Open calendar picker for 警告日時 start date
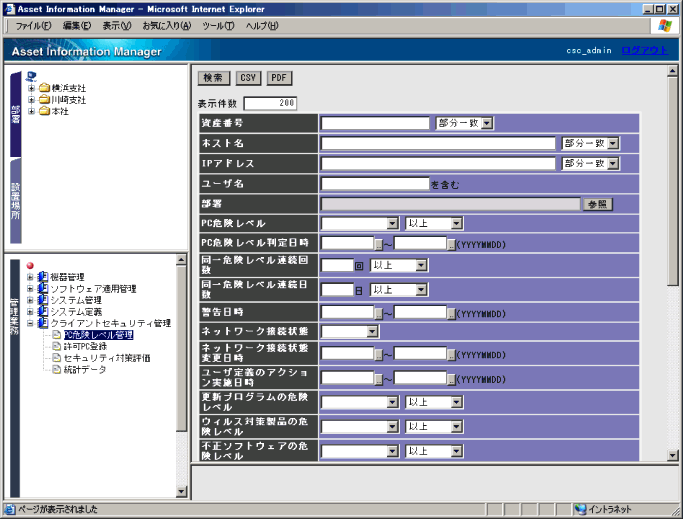Screen dimensions: 683x519 (x=379, y=312)
